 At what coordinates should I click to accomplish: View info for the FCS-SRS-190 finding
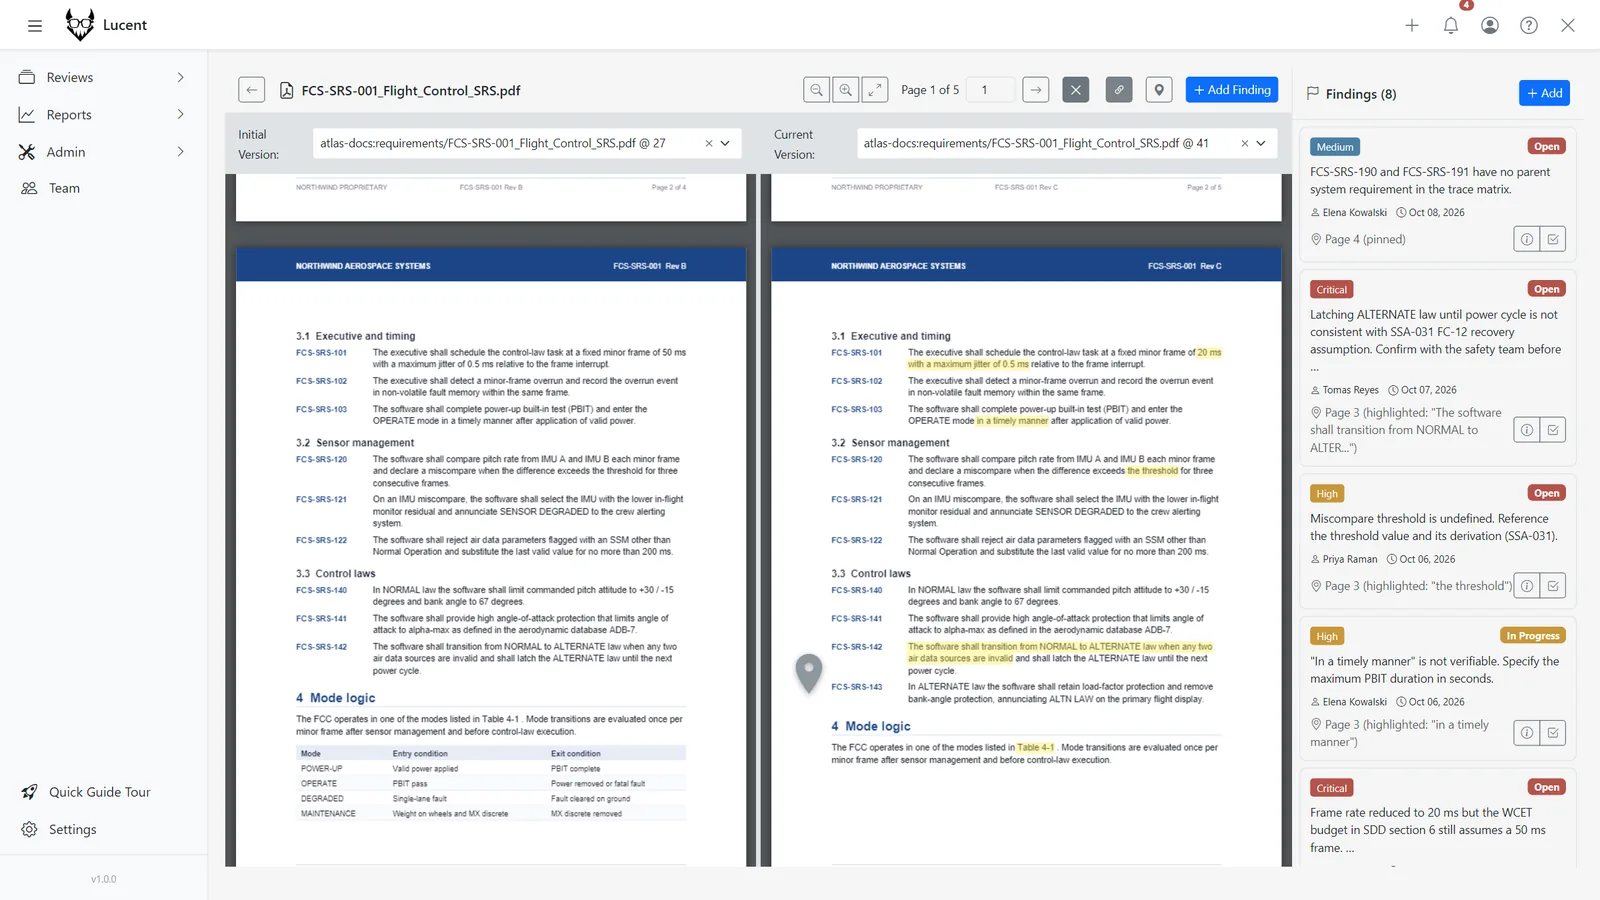[1527, 239]
